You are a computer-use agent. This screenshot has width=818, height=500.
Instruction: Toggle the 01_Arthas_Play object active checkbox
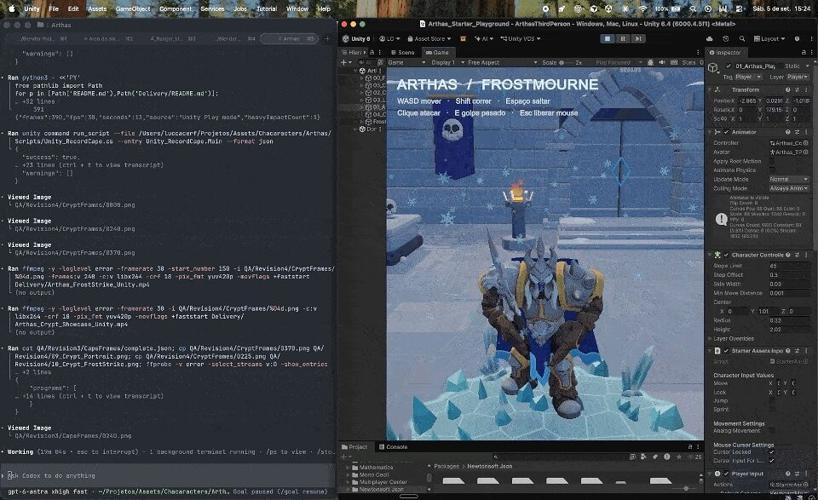point(729,66)
